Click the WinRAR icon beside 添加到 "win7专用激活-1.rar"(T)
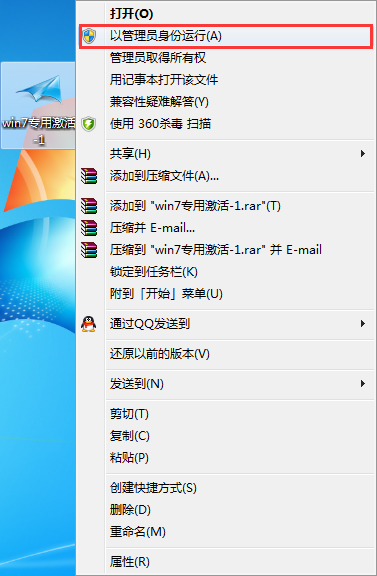377x576 pixels. click(89, 206)
